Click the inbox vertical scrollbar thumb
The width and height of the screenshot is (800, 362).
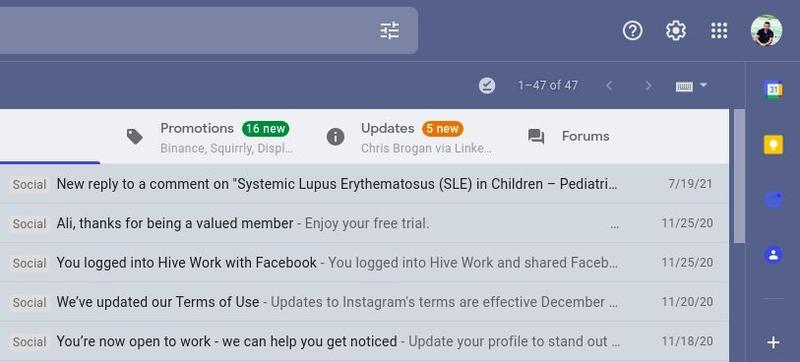pyautogui.click(x=739, y=176)
